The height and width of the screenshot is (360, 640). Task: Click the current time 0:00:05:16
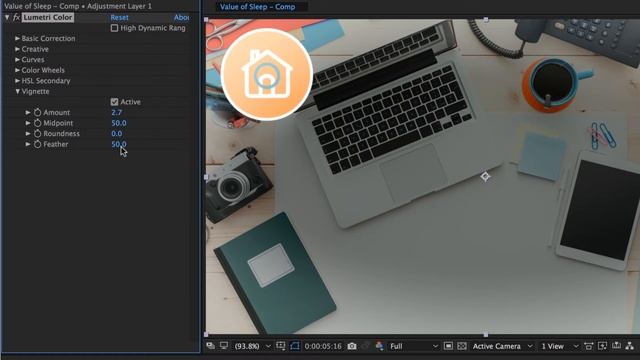323,346
